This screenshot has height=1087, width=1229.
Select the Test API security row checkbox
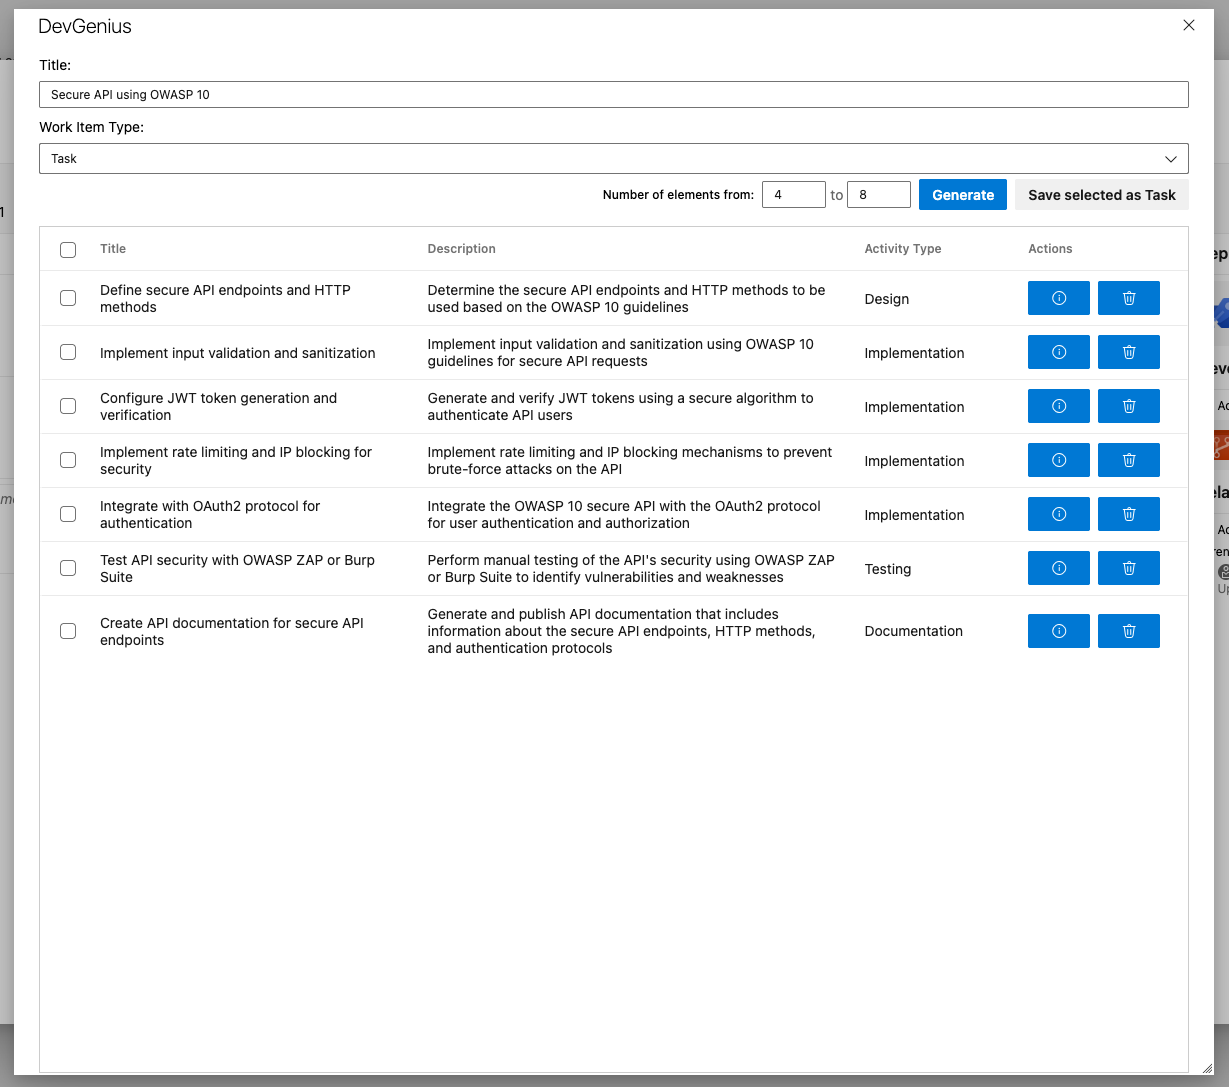pos(68,568)
